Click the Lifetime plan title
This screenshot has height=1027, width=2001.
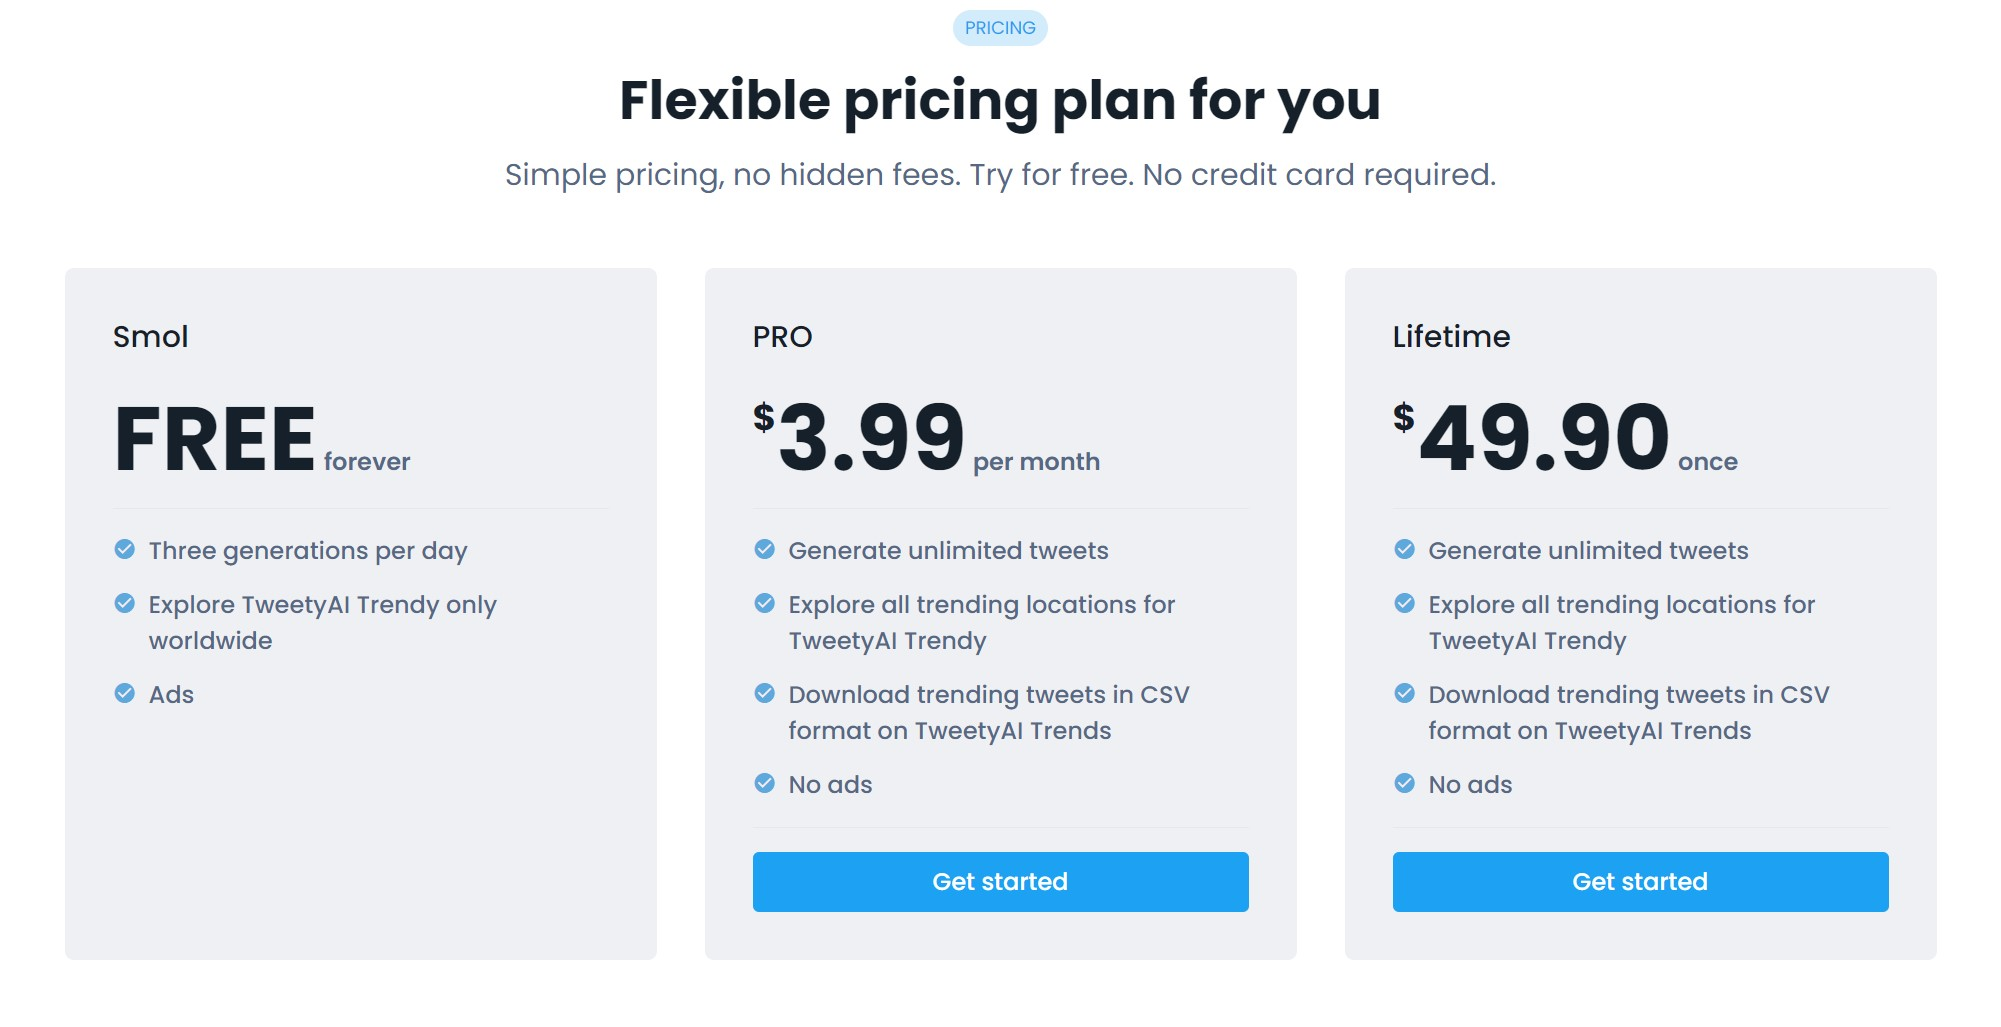pyautogui.click(x=1451, y=336)
